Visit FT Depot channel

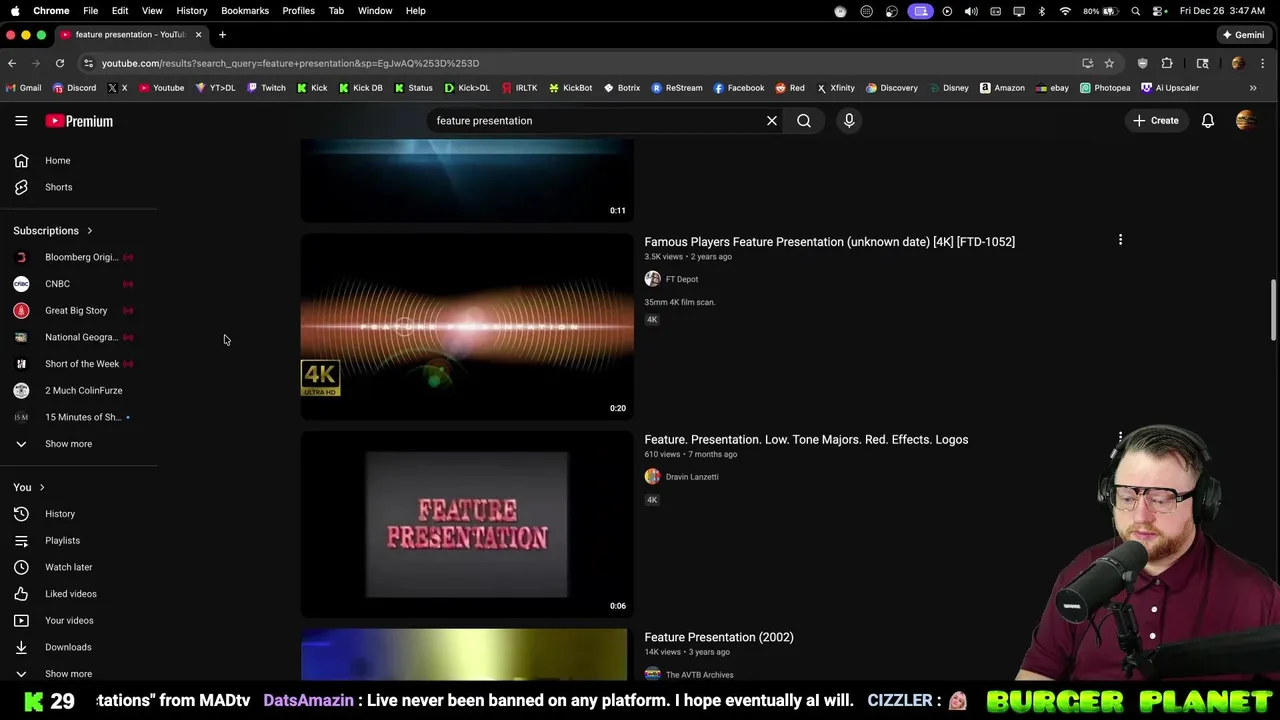coord(682,279)
